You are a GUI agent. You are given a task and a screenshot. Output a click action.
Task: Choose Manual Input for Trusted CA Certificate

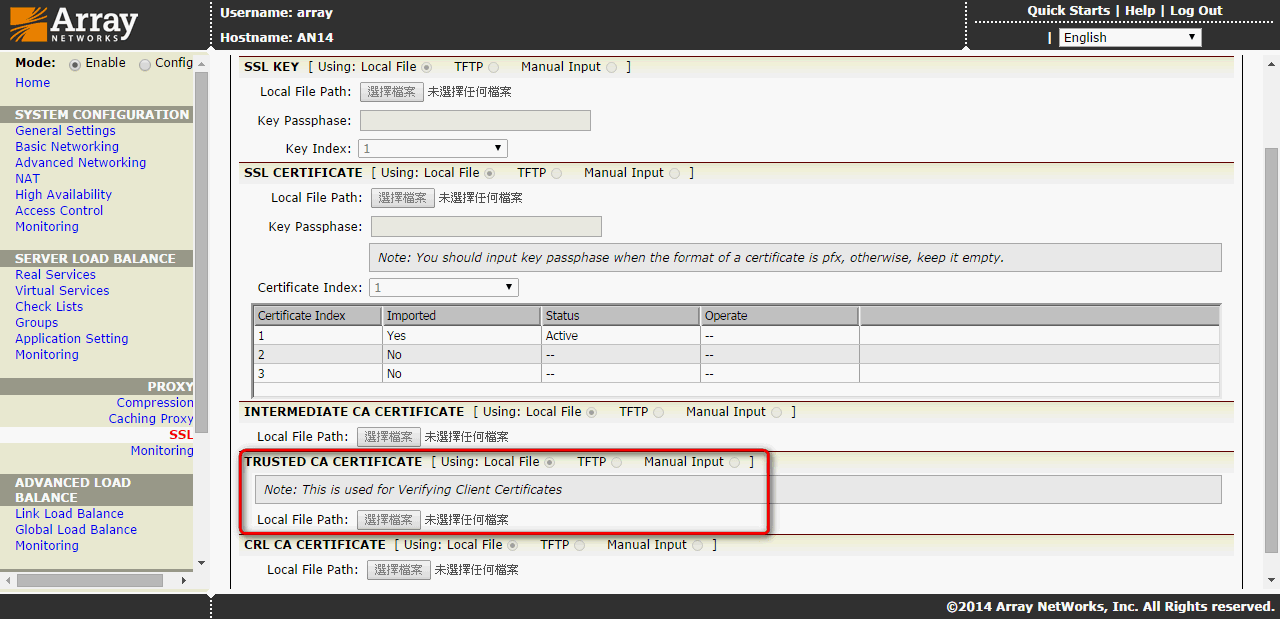(735, 463)
